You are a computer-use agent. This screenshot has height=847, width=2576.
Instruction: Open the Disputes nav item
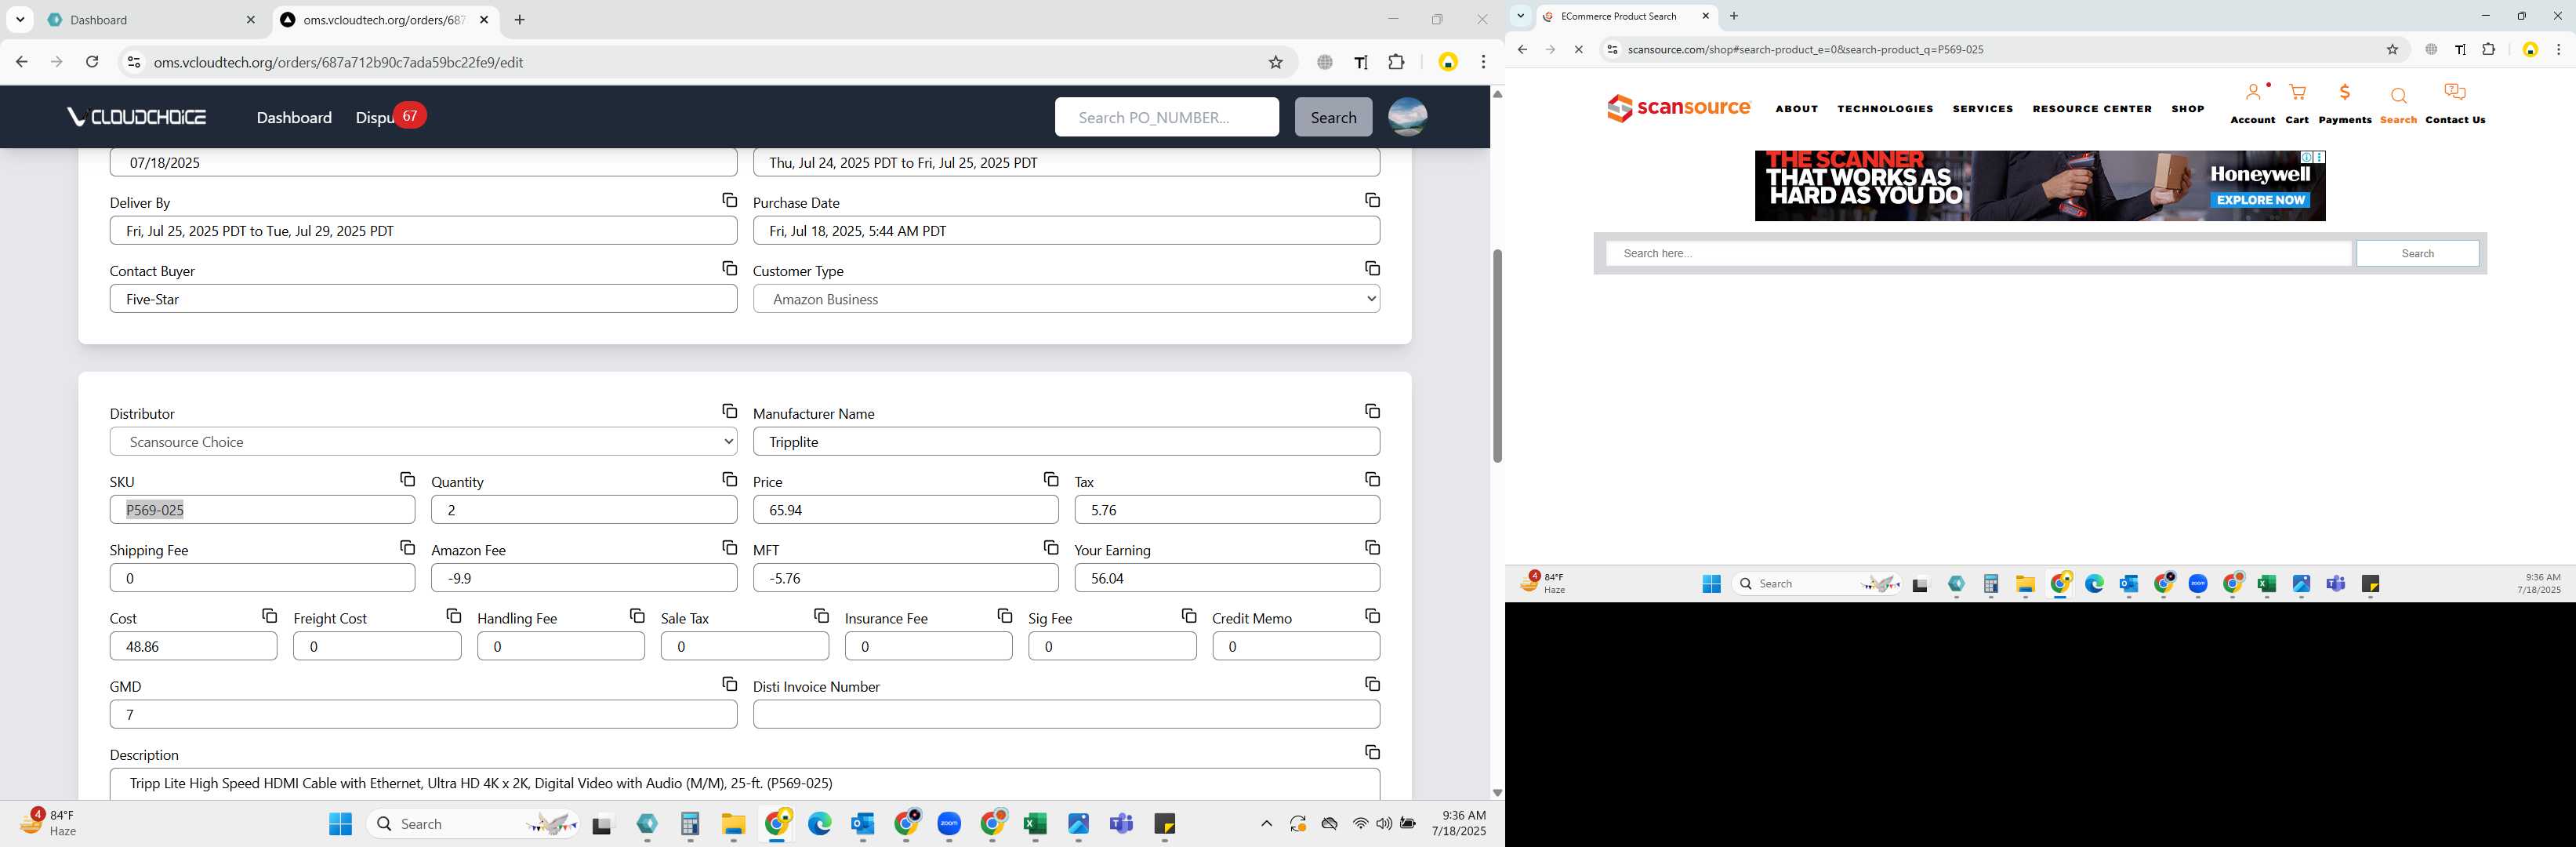click(x=375, y=117)
